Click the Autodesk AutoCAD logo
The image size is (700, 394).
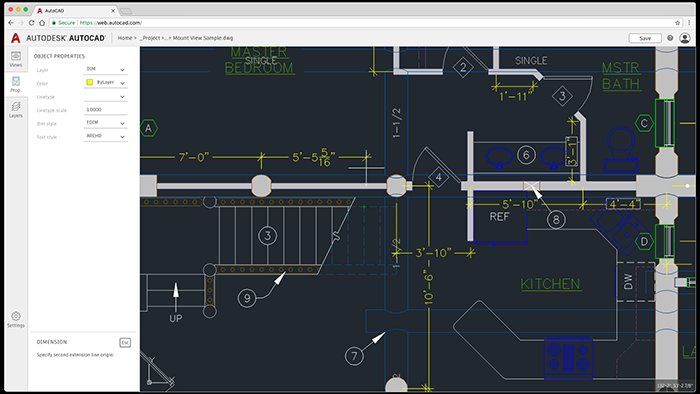click(x=58, y=38)
